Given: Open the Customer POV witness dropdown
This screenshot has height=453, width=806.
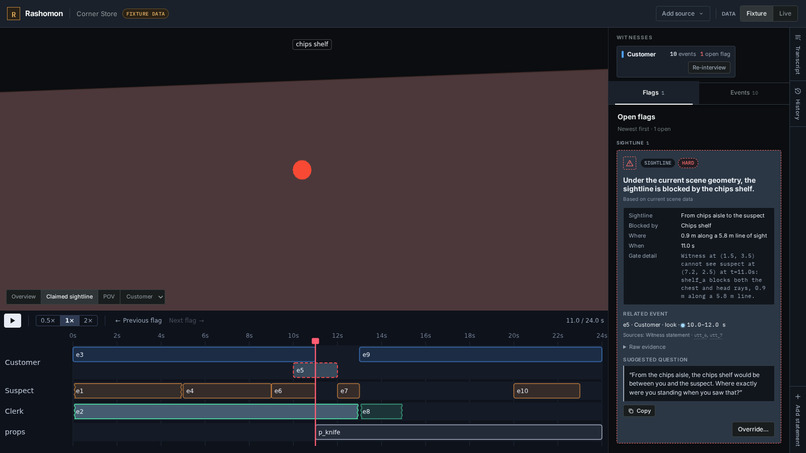Looking at the screenshot, I should pyautogui.click(x=143, y=297).
